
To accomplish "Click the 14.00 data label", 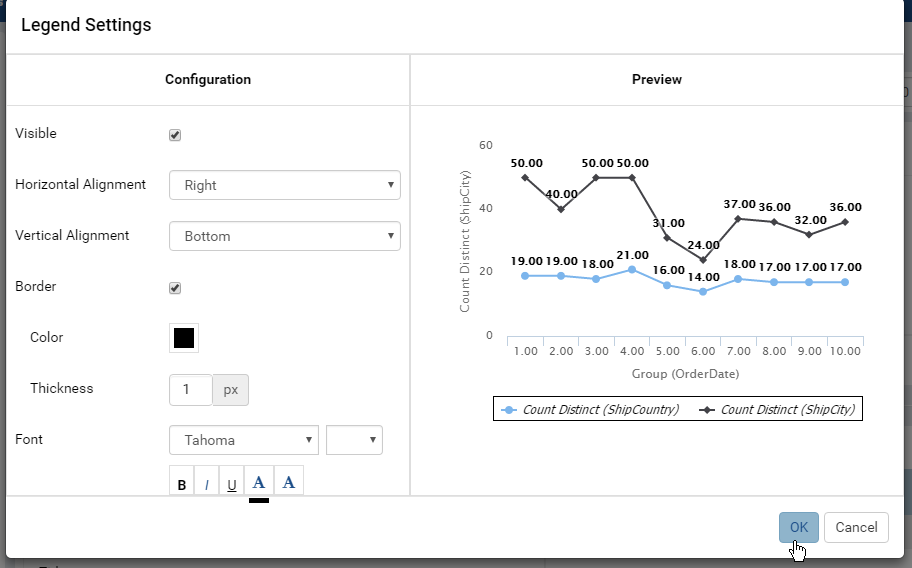I will (x=703, y=277).
